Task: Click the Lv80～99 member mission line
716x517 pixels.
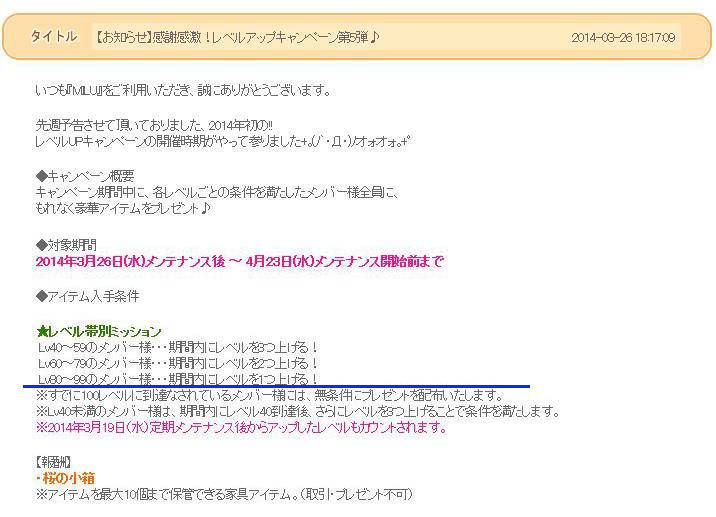Action: (177, 379)
